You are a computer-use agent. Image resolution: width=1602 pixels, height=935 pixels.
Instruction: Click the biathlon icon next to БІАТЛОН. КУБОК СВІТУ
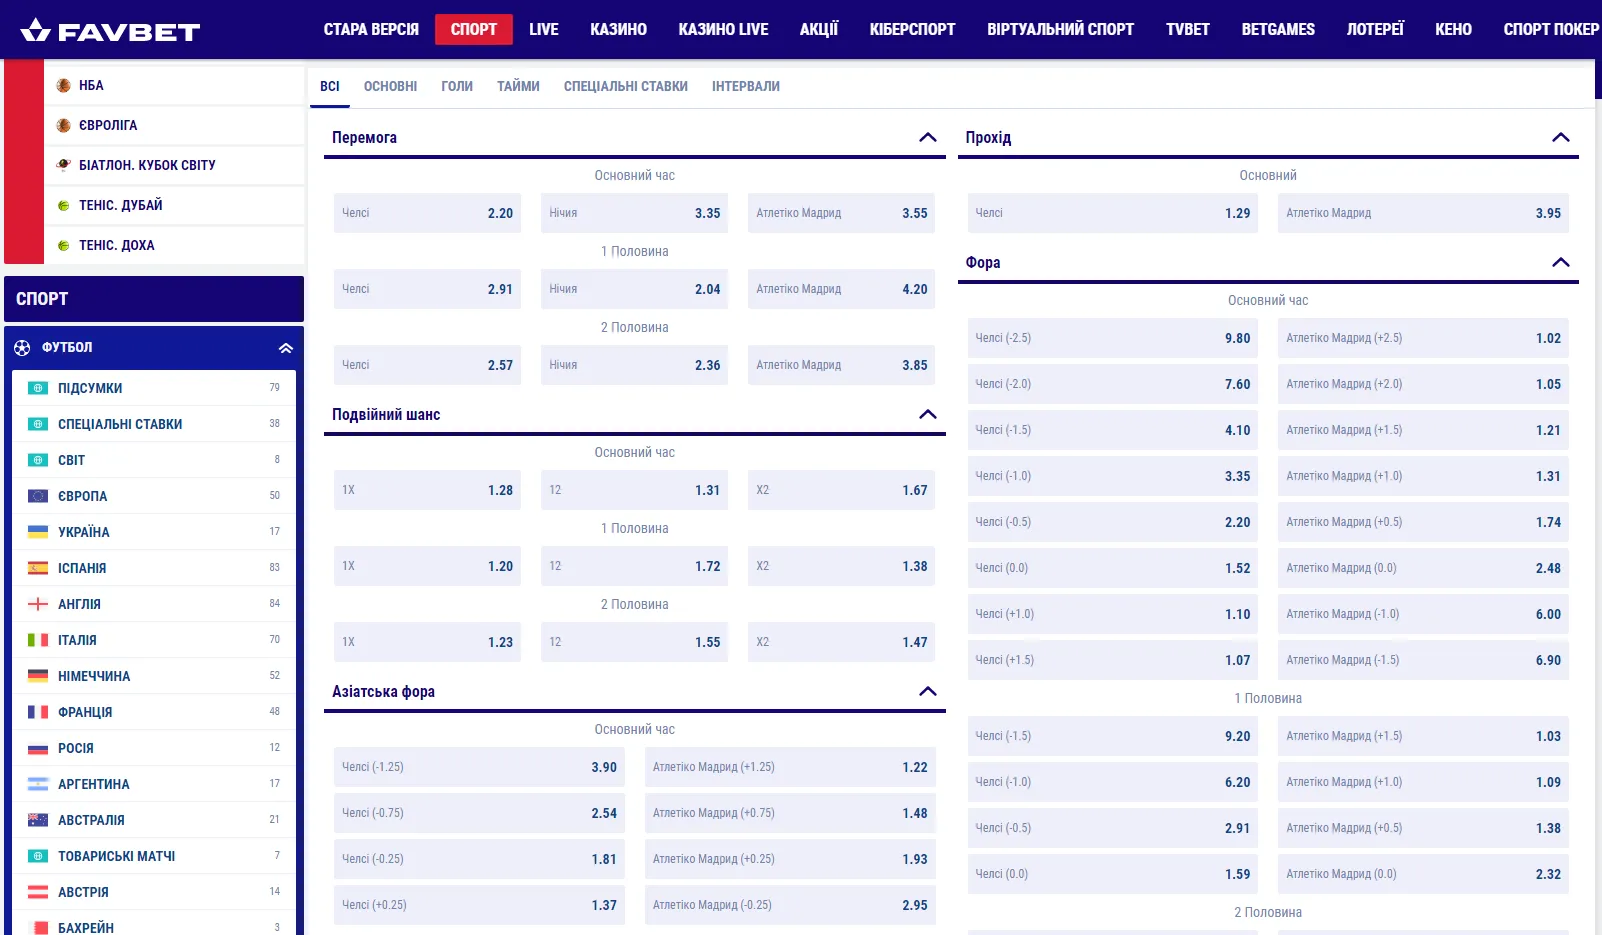[x=64, y=165]
